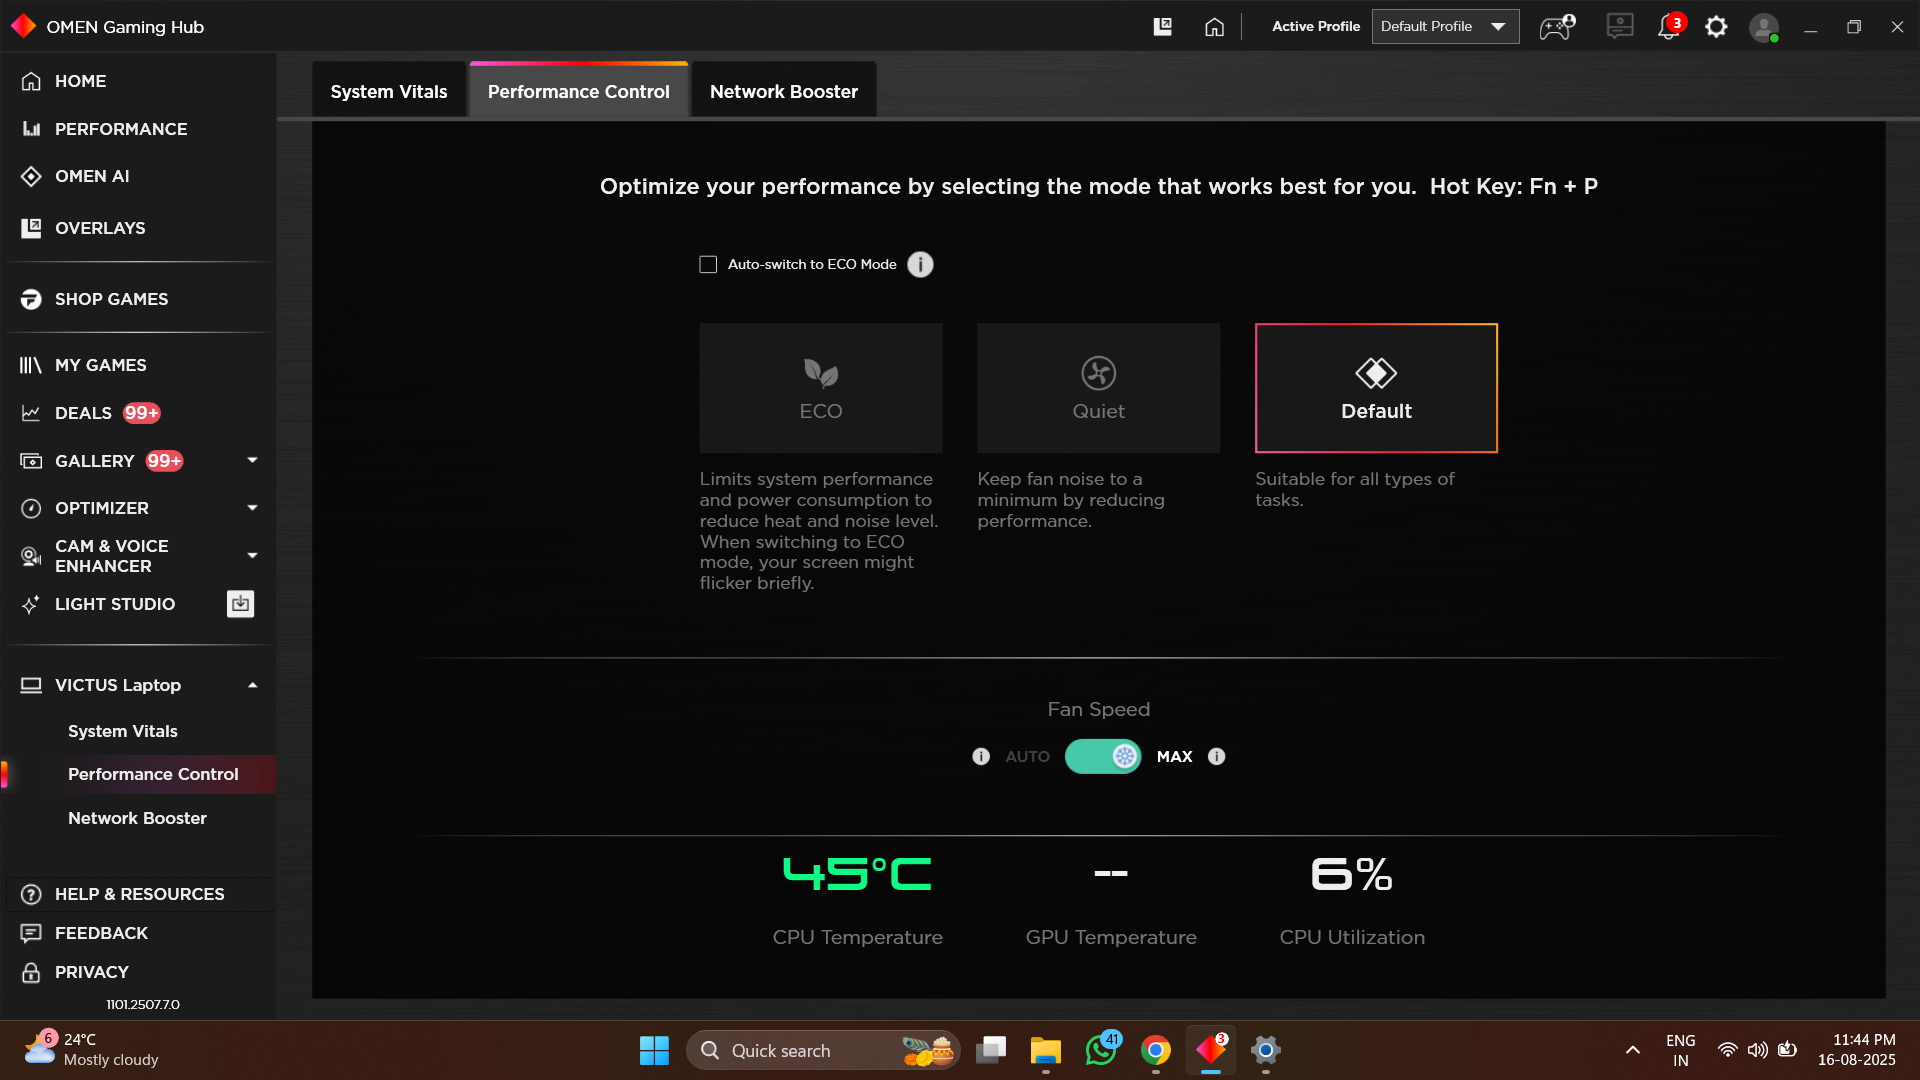Expand the GALLERY menu arrow
The width and height of the screenshot is (1920, 1080).
(x=252, y=460)
